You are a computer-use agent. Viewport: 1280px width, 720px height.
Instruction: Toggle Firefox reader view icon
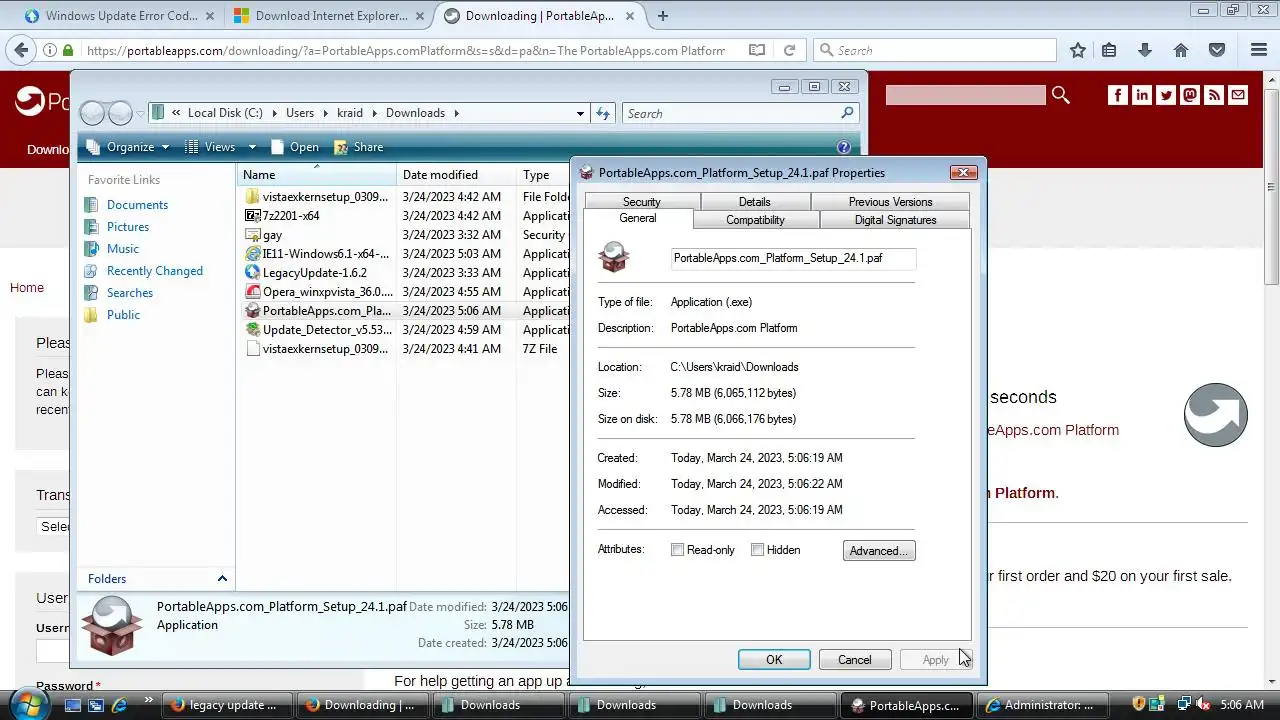tap(757, 50)
